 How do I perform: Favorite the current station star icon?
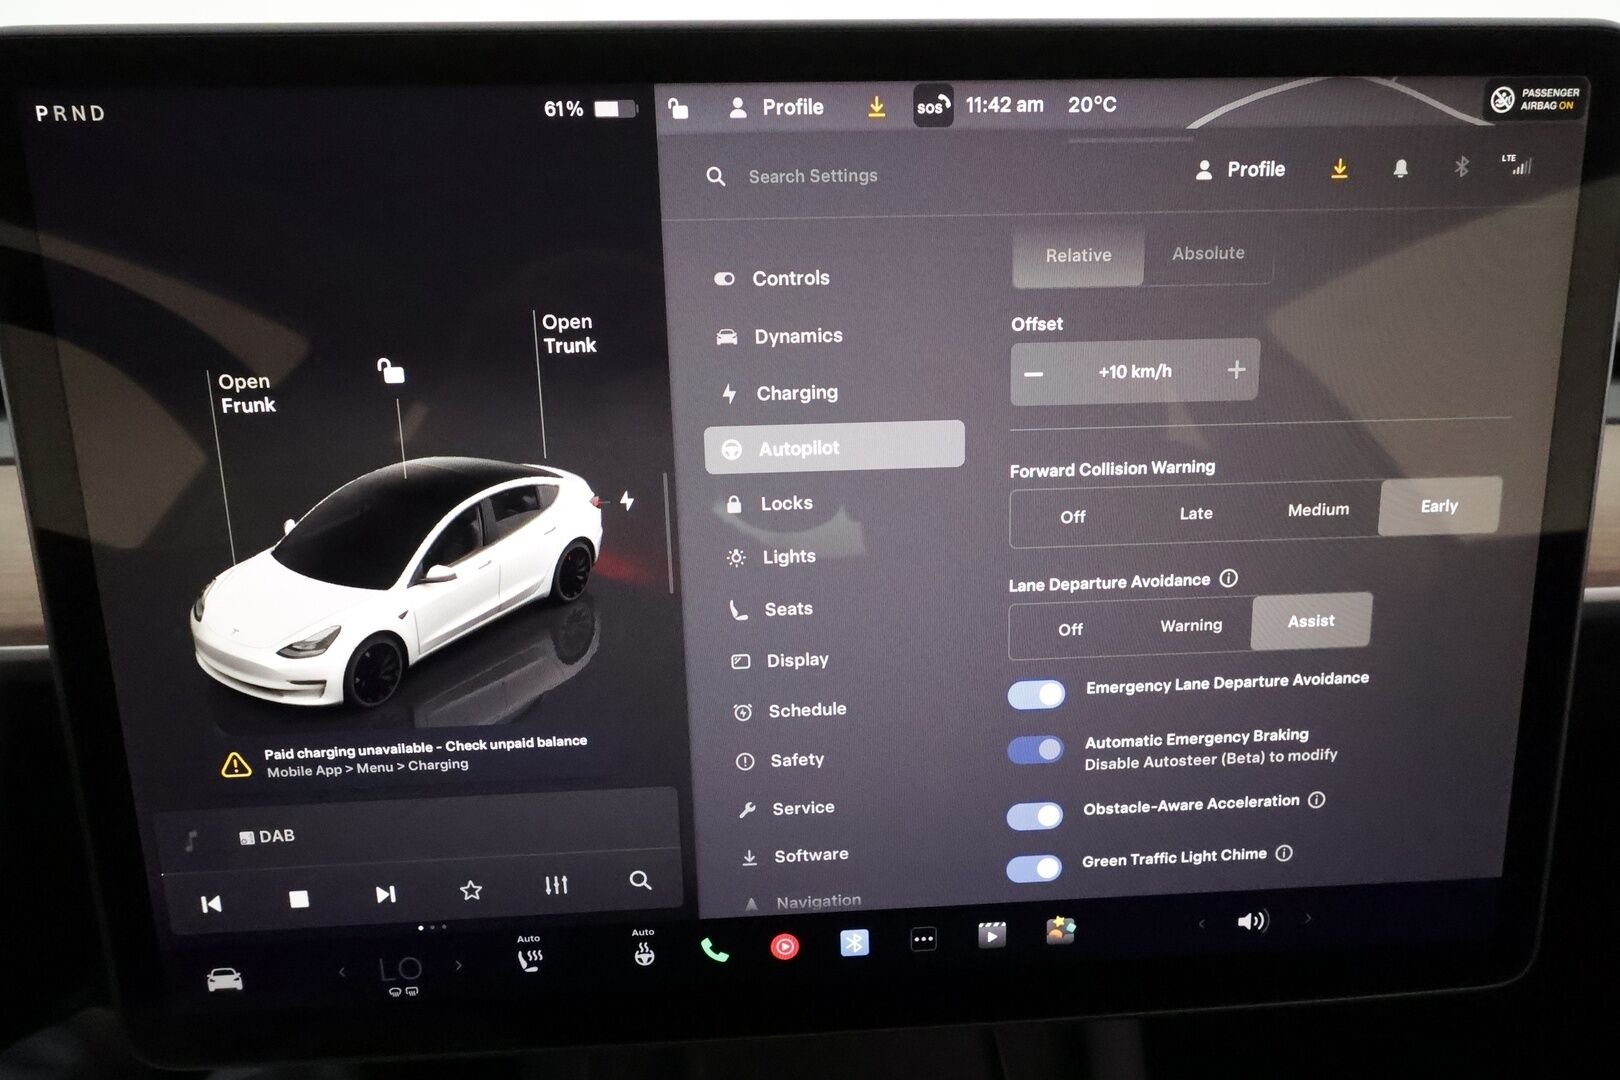[471, 890]
